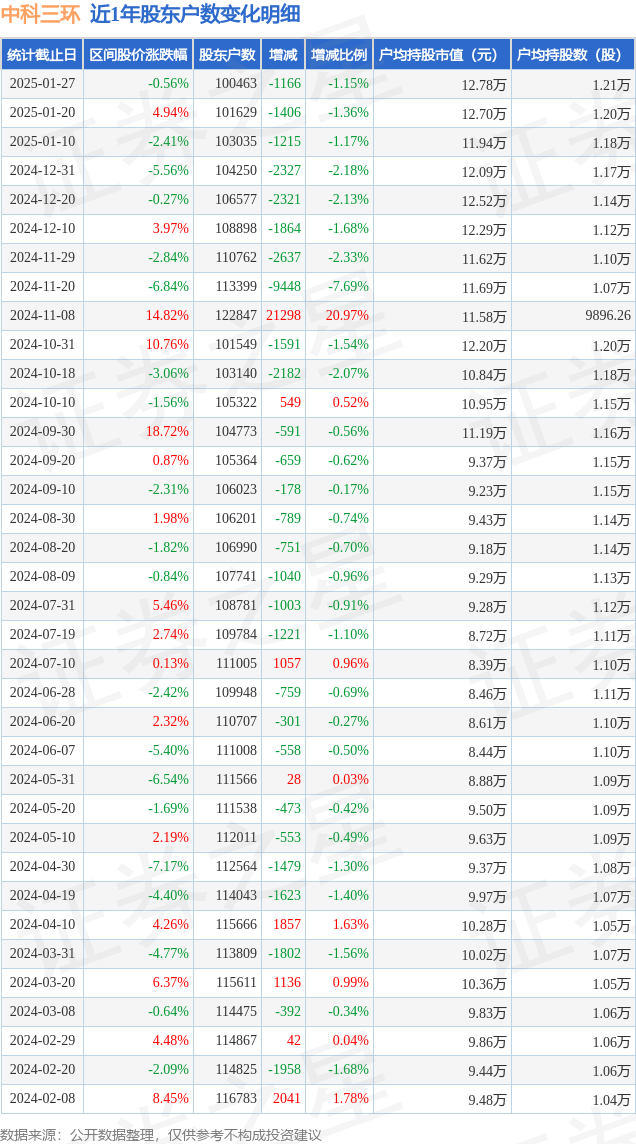636x1144 pixels.
Task: Click the 116783 shareholder count cell
Action: tap(235, 1098)
